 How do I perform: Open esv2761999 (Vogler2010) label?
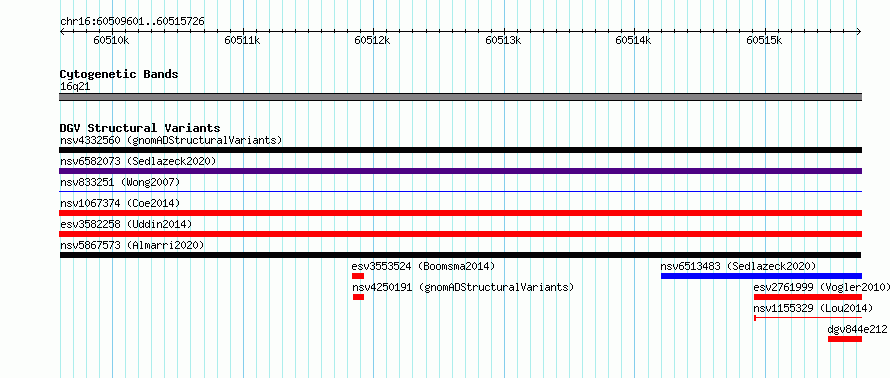(821, 287)
